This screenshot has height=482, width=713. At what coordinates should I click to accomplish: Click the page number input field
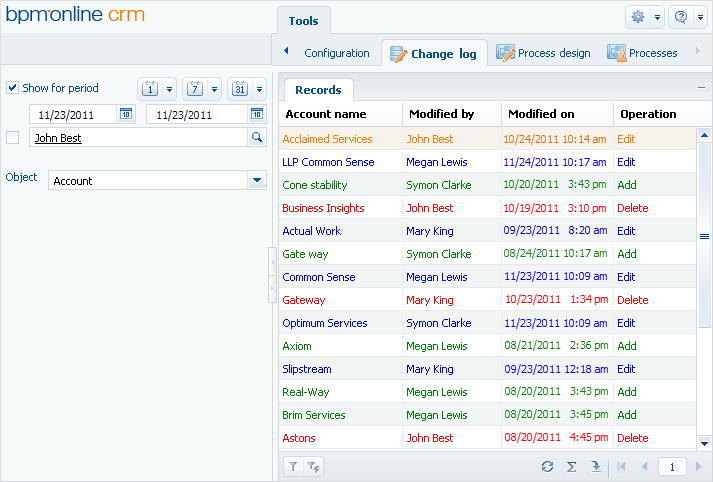(x=673, y=466)
